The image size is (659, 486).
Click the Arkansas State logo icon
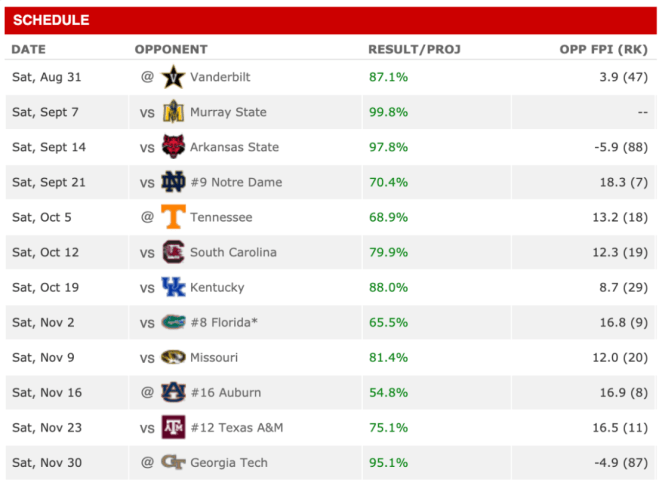point(174,147)
